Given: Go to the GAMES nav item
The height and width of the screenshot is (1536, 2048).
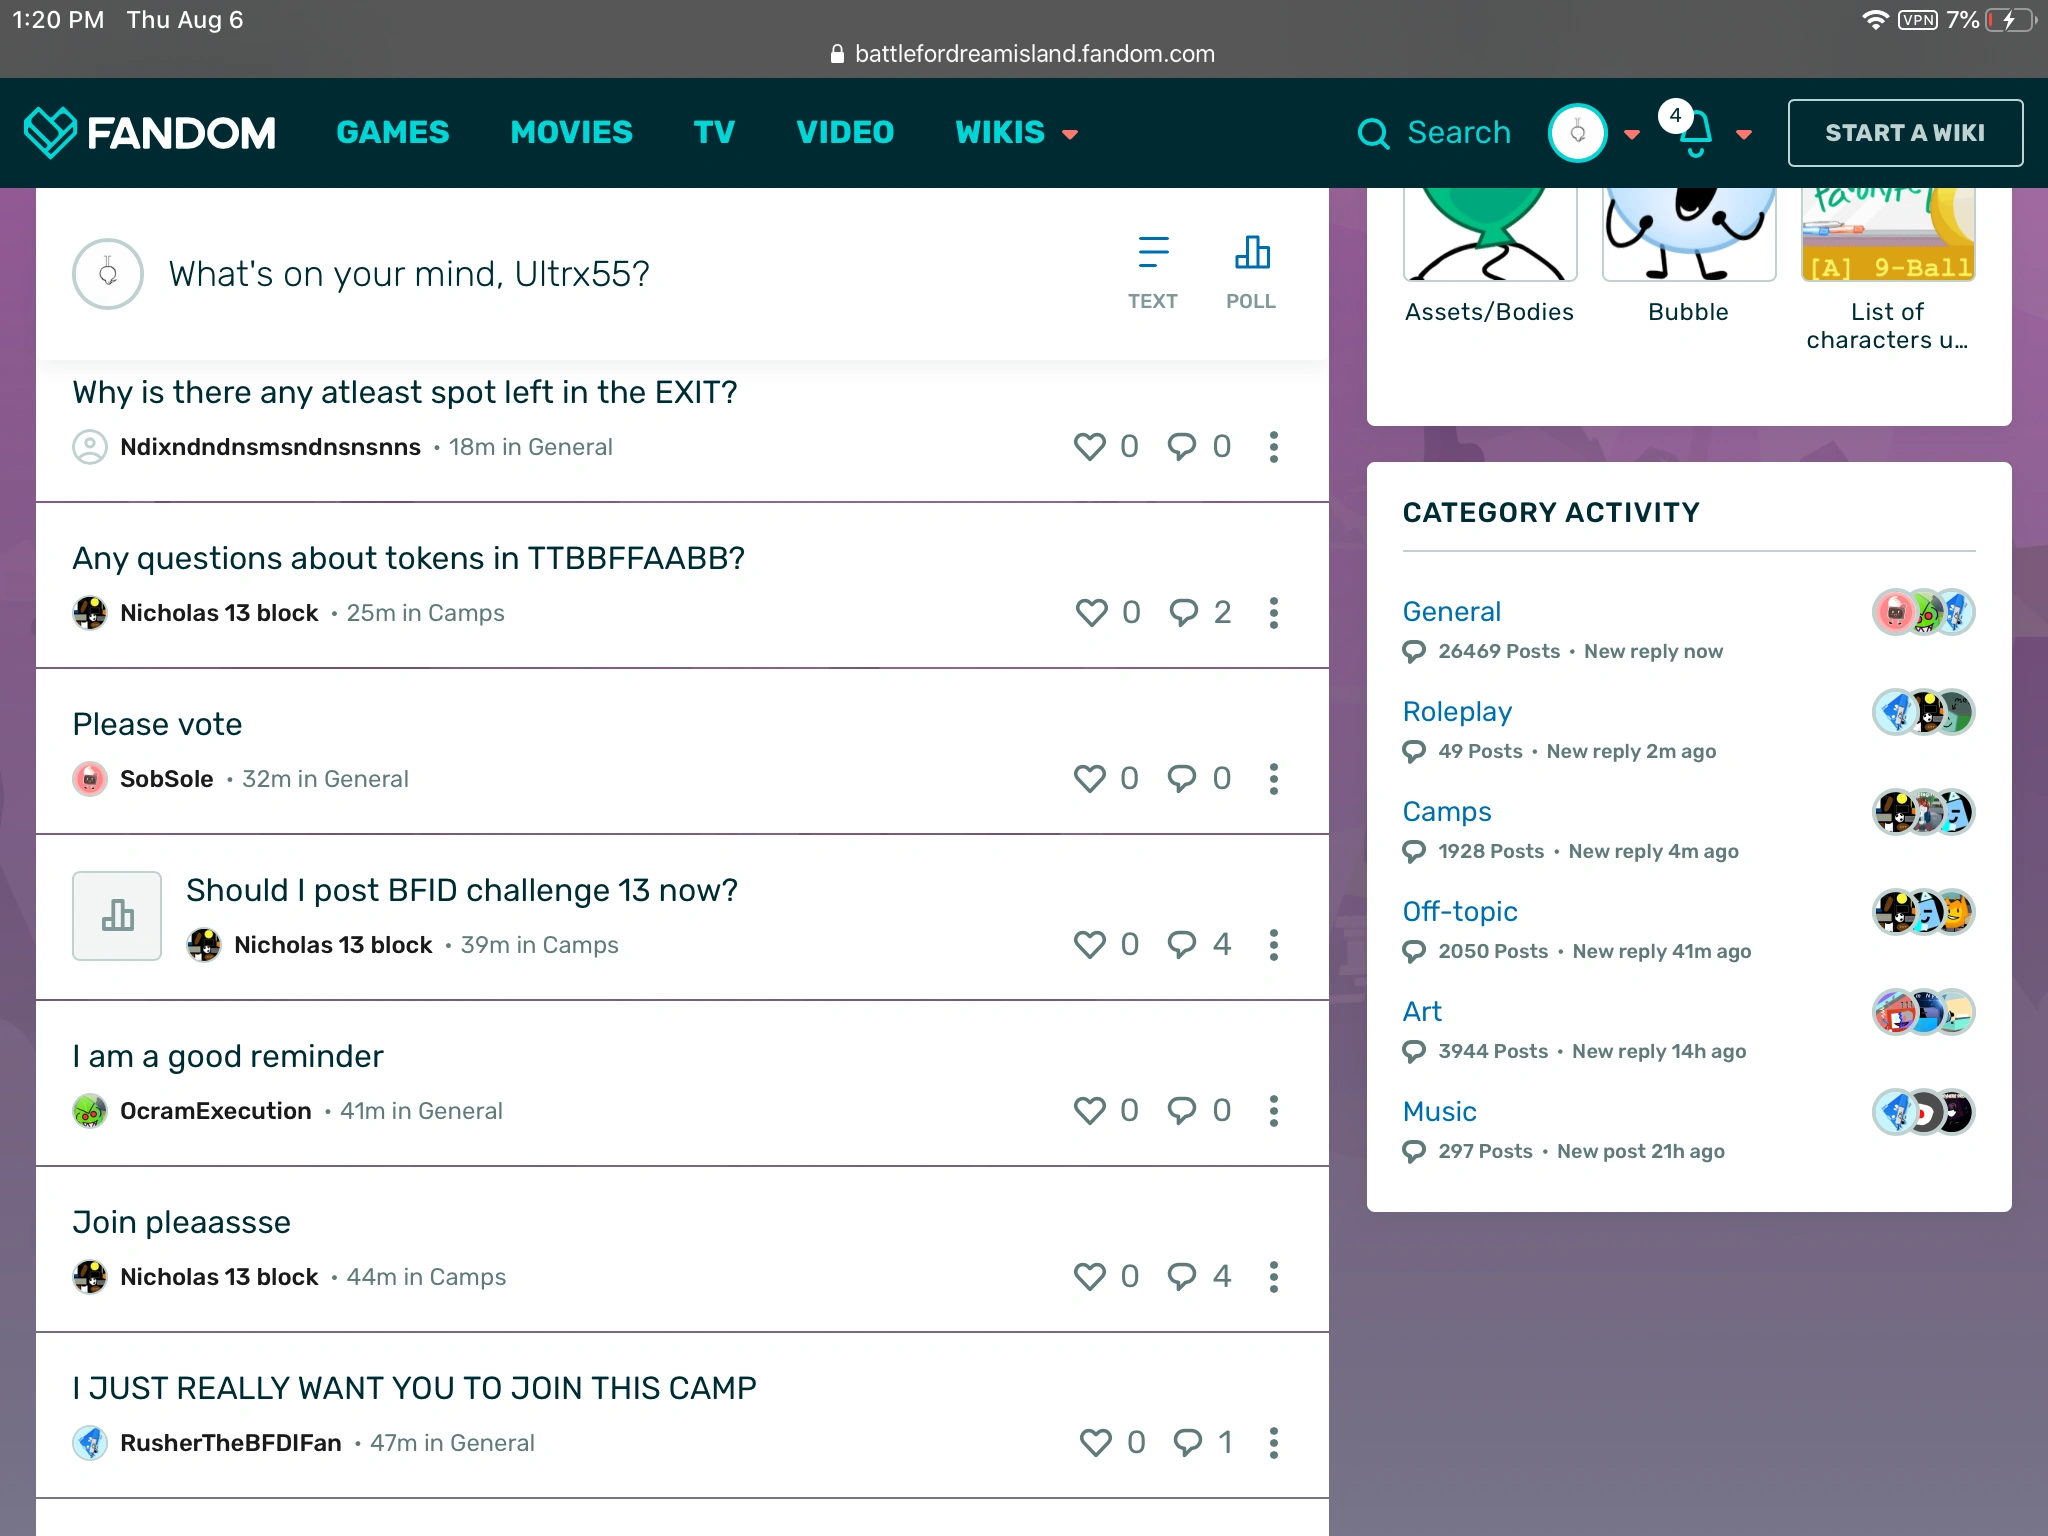Looking at the screenshot, I should tap(393, 132).
